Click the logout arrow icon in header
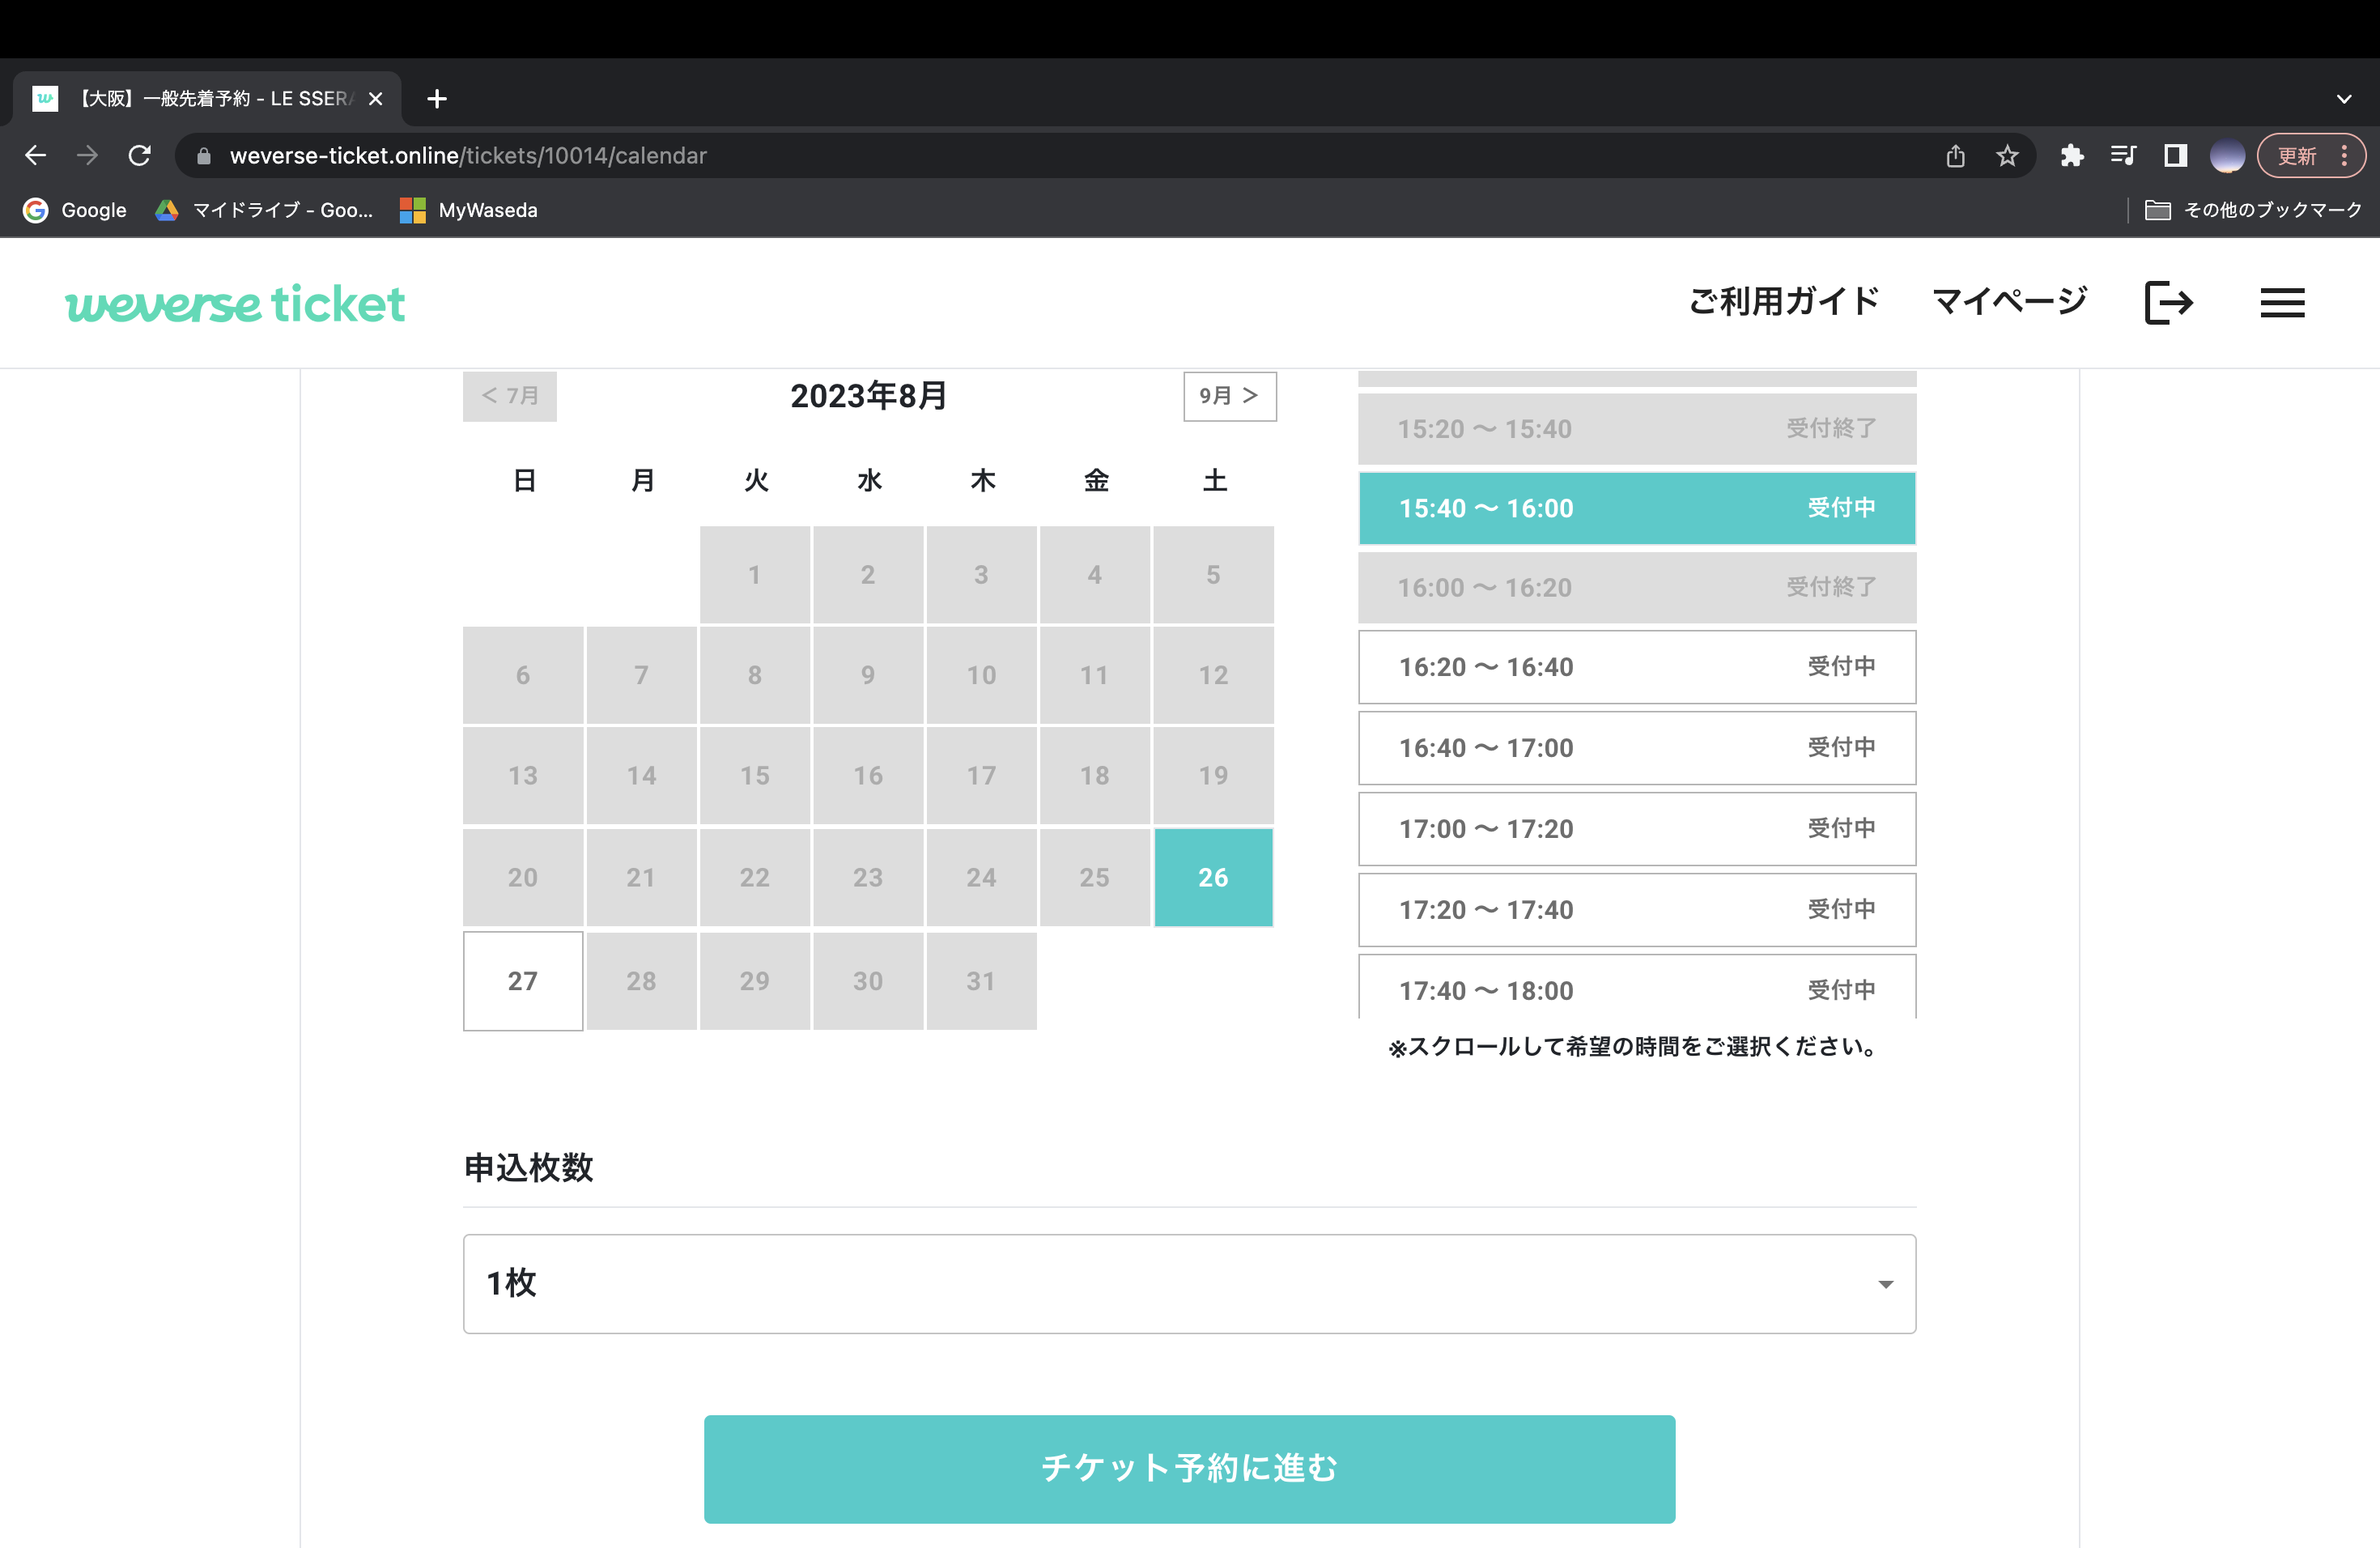 point(2168,302)
